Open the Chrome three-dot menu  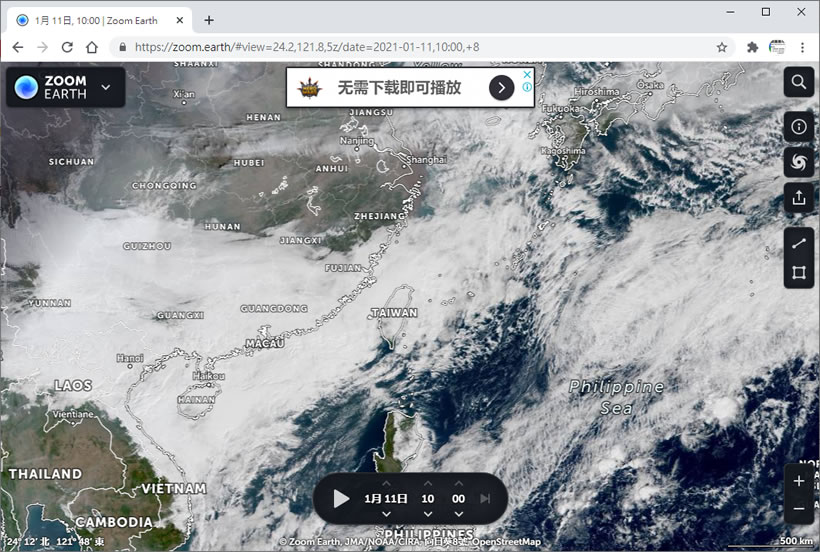(802, 47)
